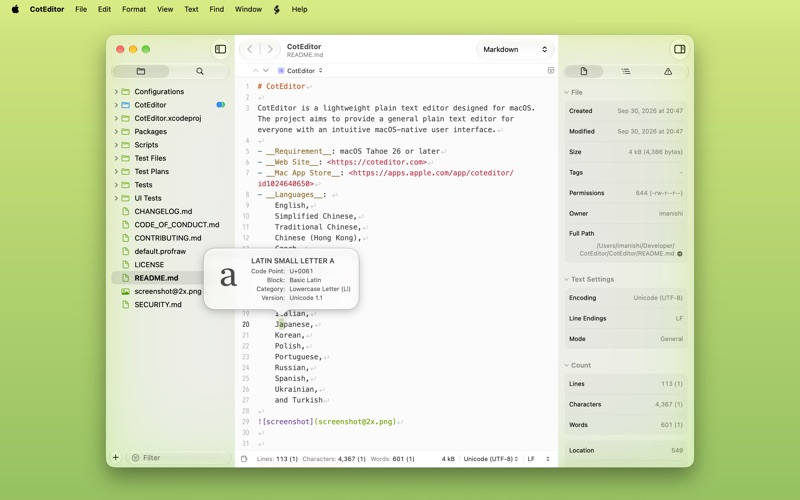Select README.md in file browser
This screenshot has width=800, height=500.
tap(156, 278)
